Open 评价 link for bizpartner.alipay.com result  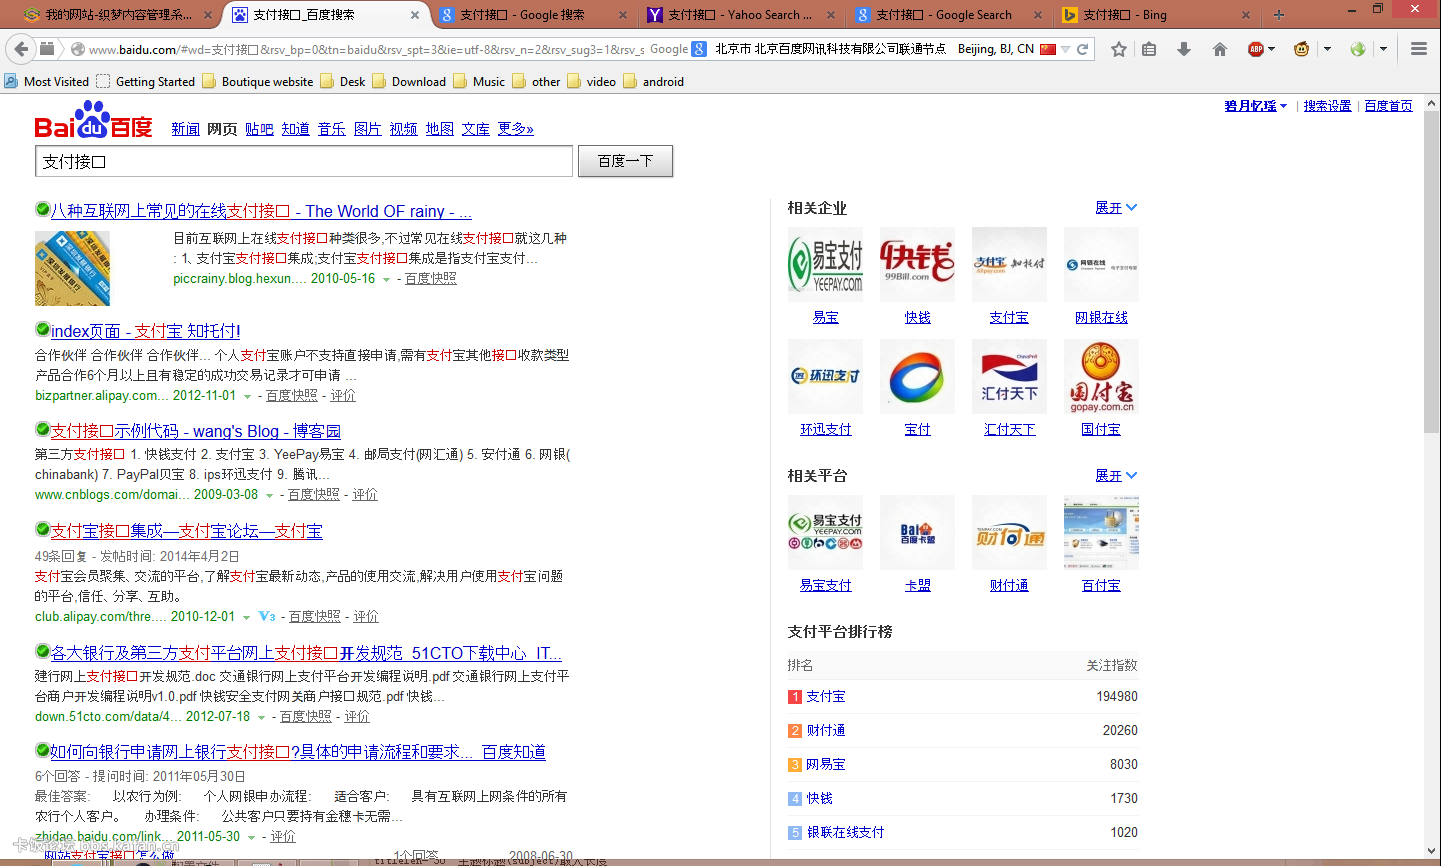[x=343, y=396]
